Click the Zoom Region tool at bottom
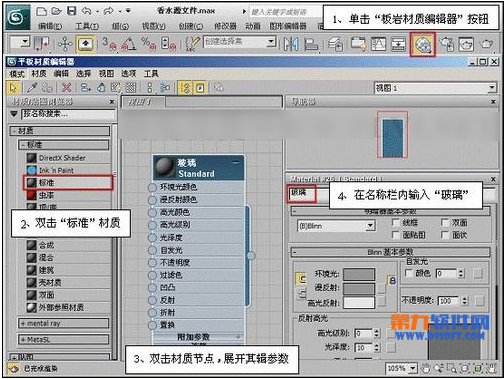Image resolution: width=504 pixels, height=379 pixels. (452, 368)
